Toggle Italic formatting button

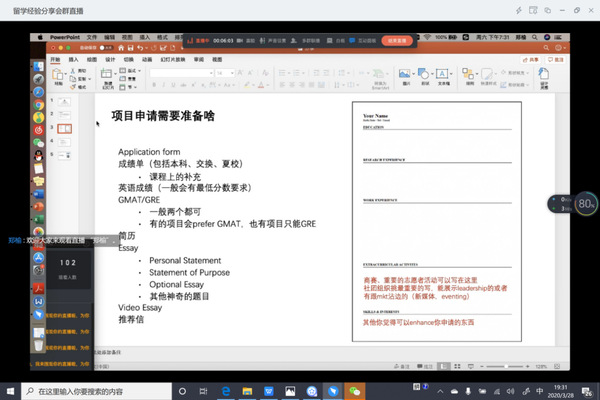(164, 85)
